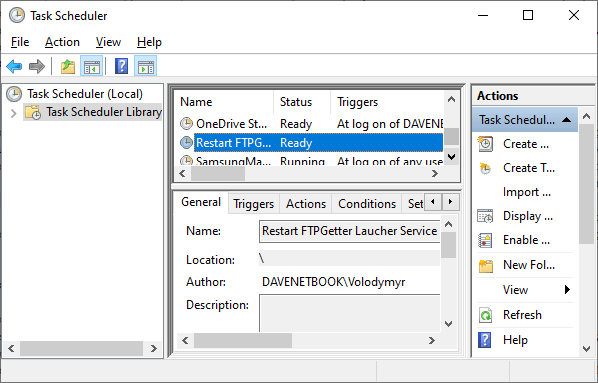Click the Create Task icon
598x383 pixels.
485,168
